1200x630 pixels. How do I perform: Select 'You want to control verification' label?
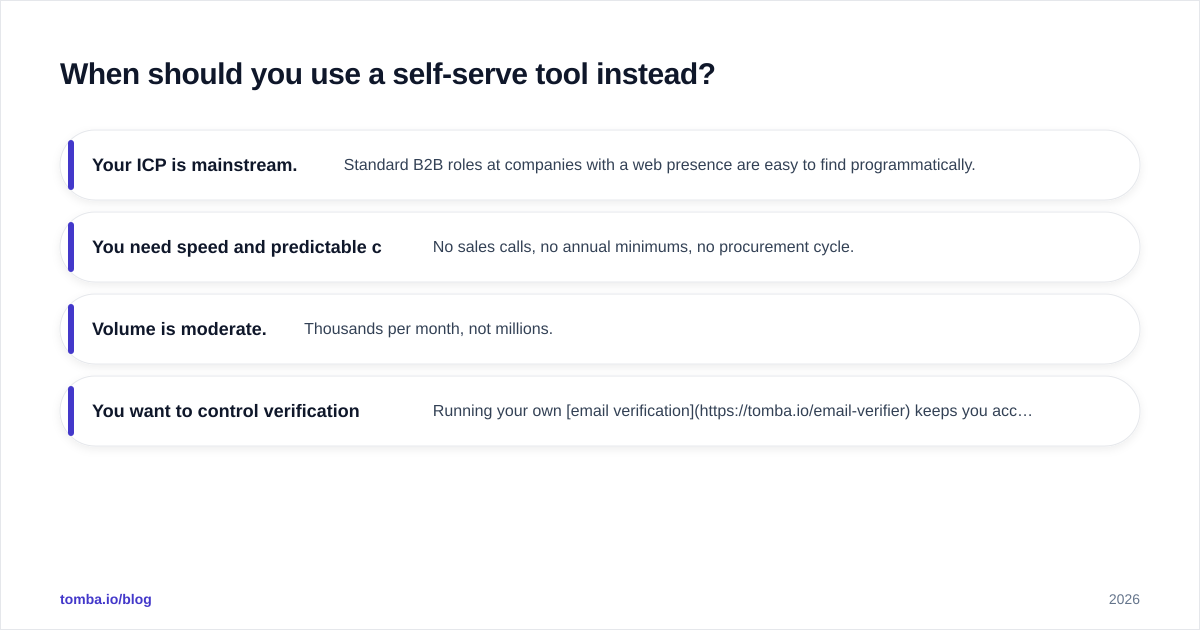pyautogui.click(x=226, y=411)
